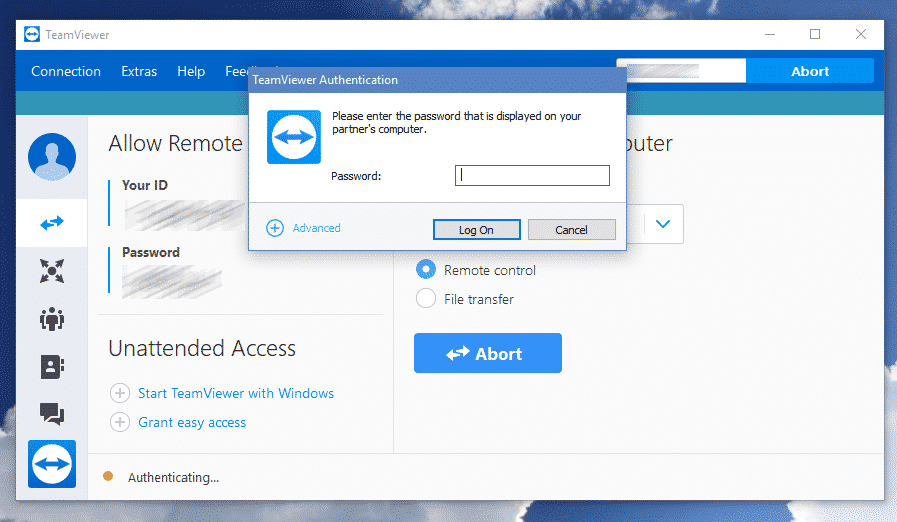Click the blurred Password value on main window
The width and height of the screenshot is (897, 522).
point(172,282)
